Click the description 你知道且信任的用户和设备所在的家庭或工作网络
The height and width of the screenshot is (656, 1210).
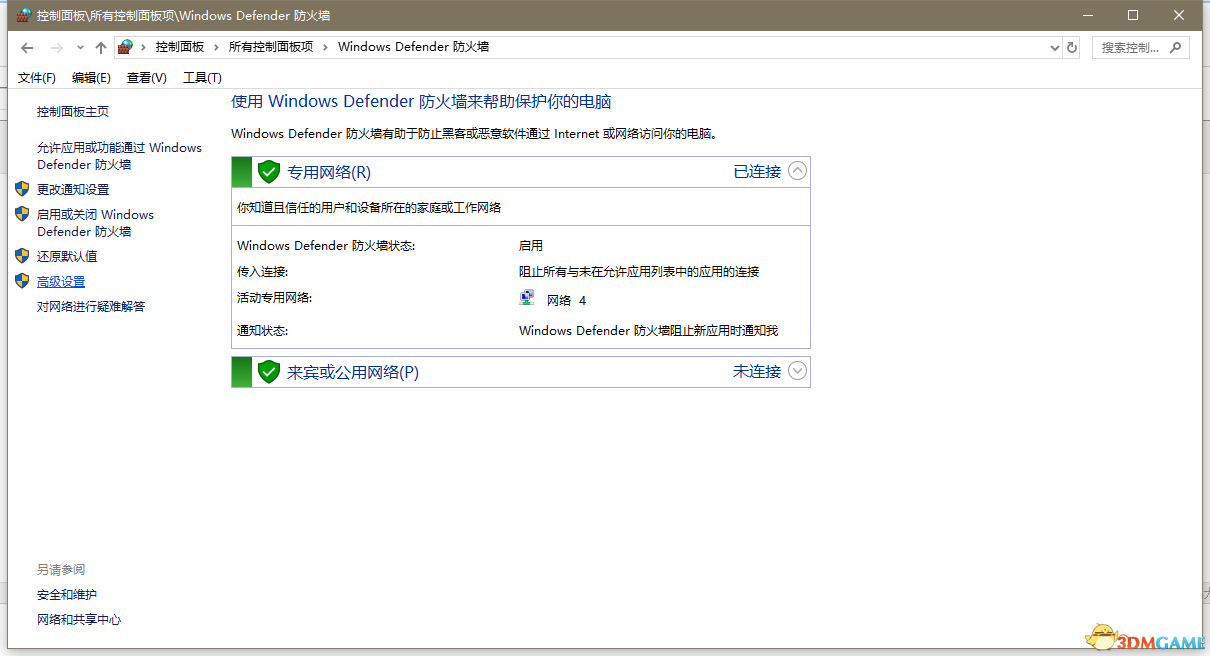click(369, 208)
